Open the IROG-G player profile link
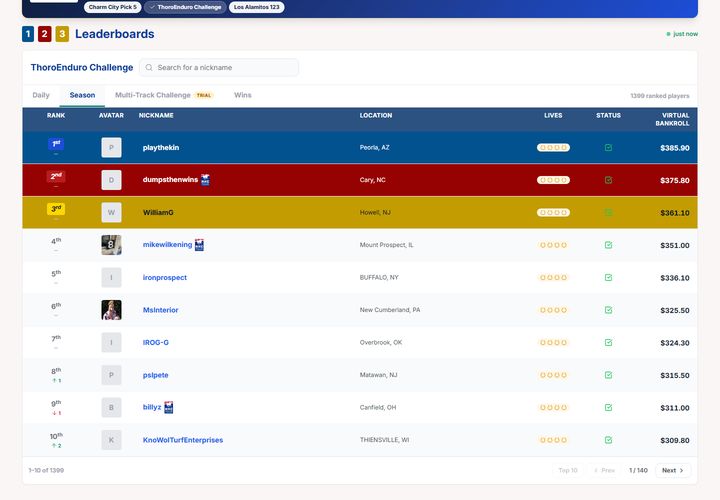720x500 pixels. [156, 343]
